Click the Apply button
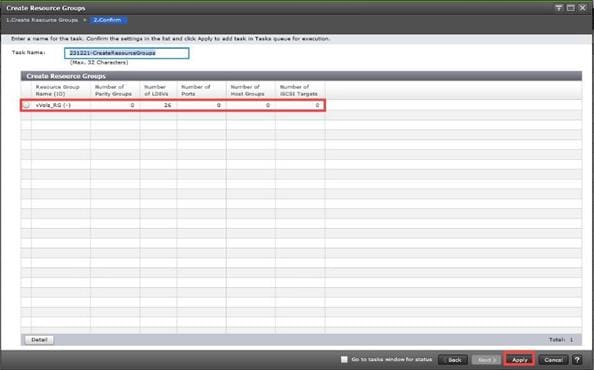594x370 pixels. [519, 360]
